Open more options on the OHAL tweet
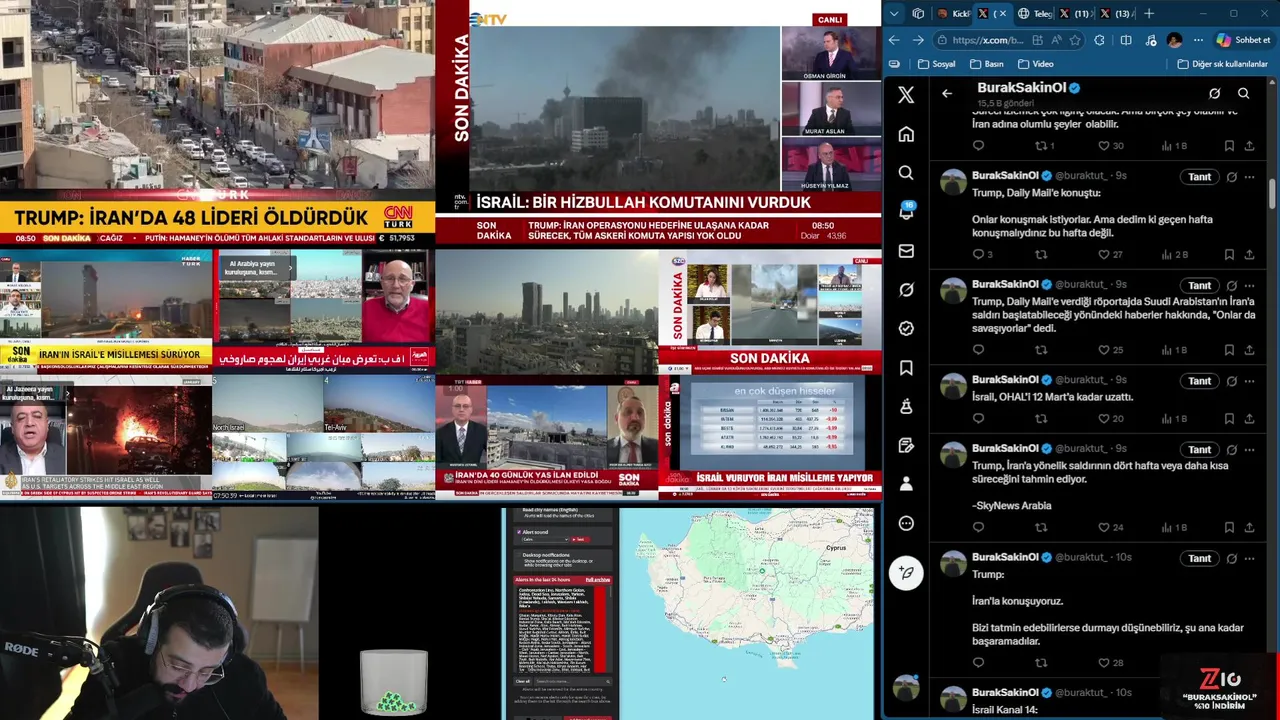Screen dimensions: 1280x720 click(x=1250, y=381)
